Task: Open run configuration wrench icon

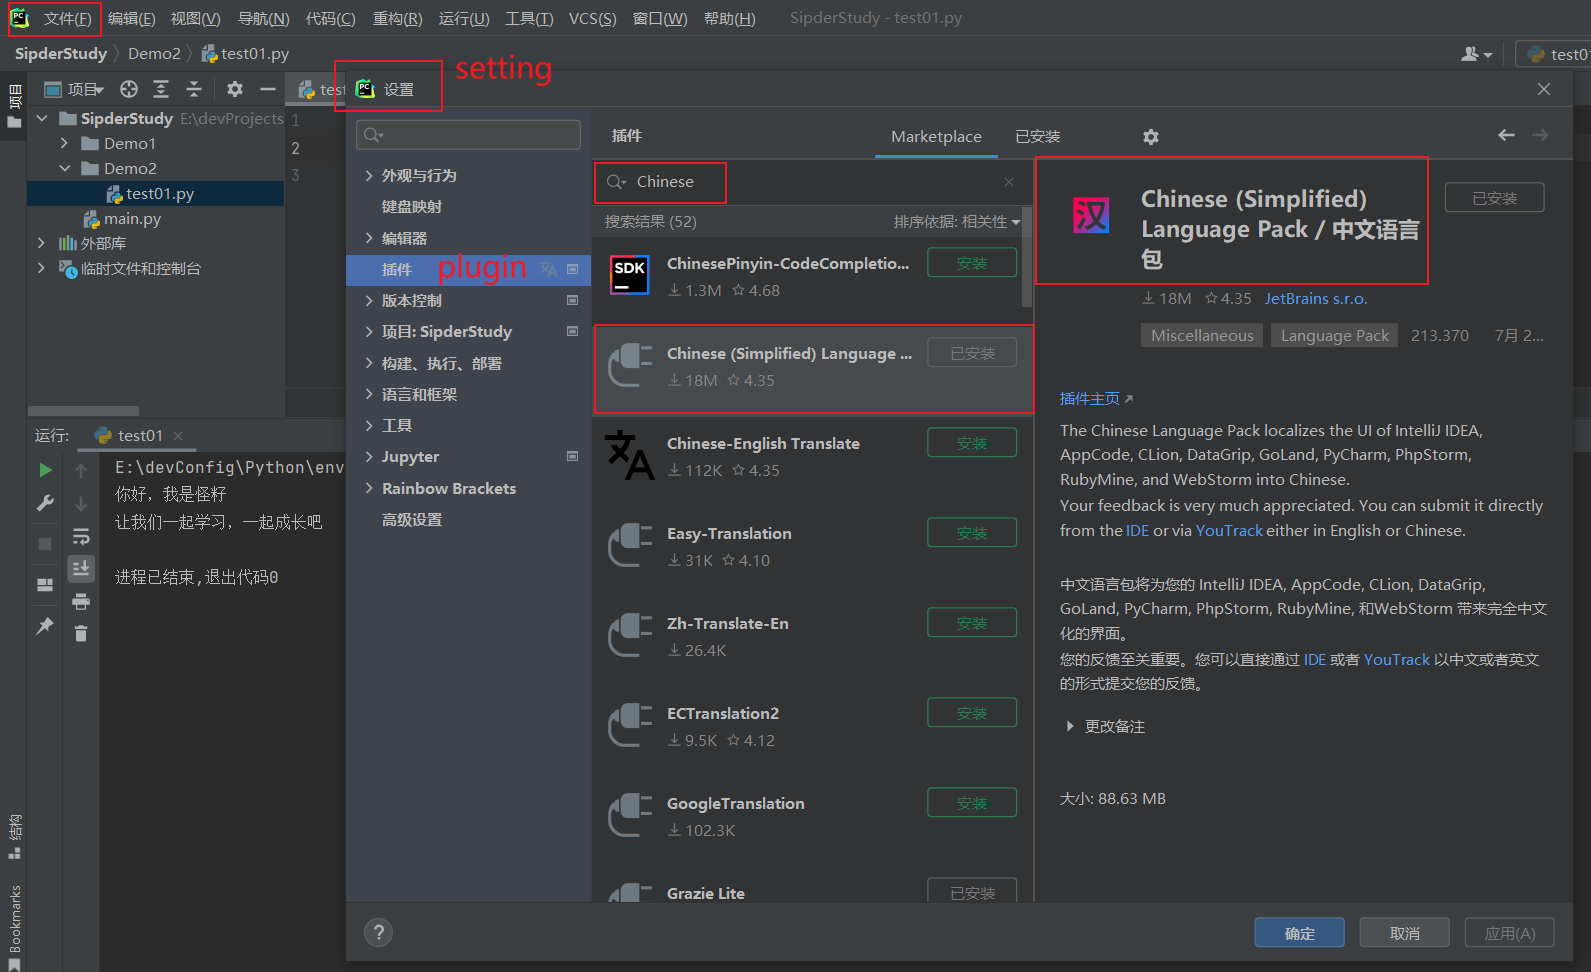Action: click(45, 503)
